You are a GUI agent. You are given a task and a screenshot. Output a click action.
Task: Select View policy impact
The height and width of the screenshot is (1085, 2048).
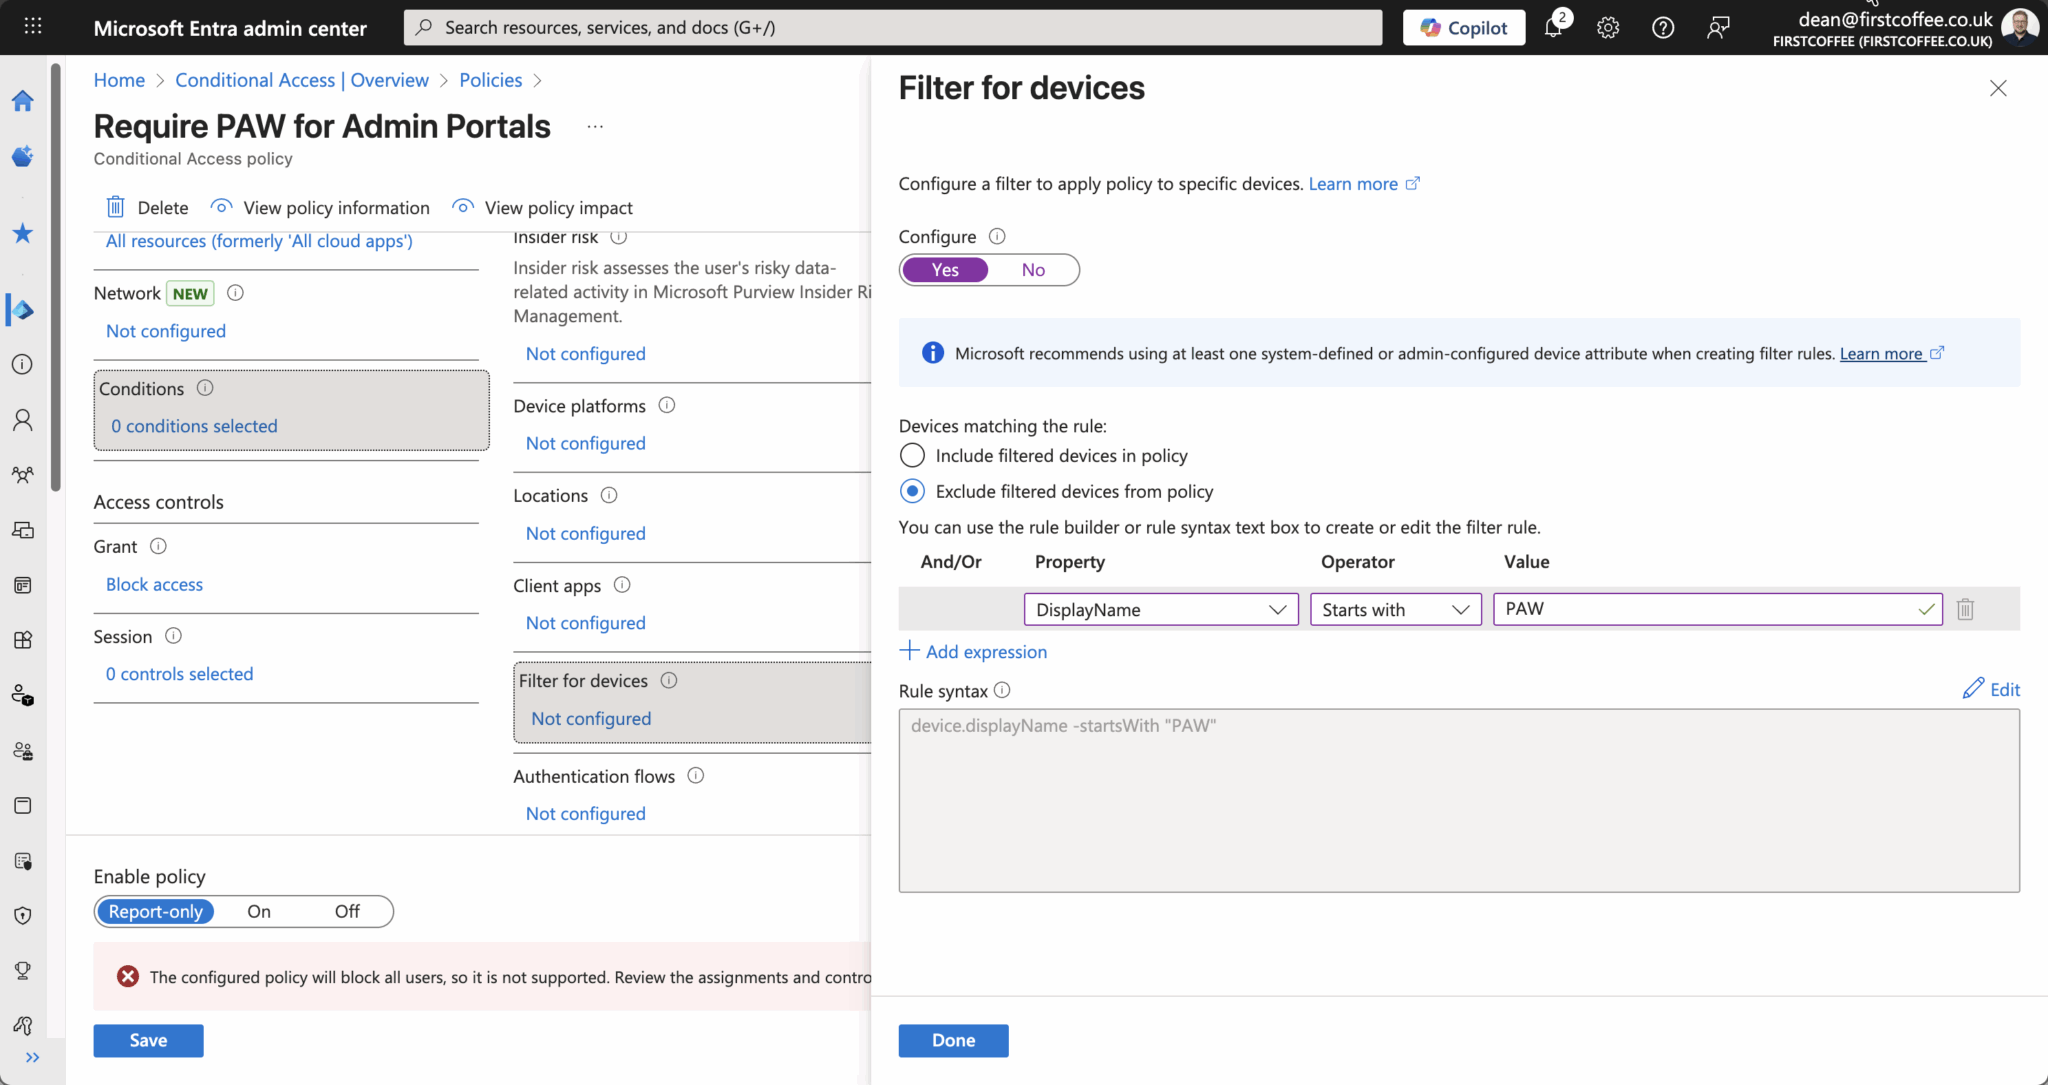[x=557, y=207]
